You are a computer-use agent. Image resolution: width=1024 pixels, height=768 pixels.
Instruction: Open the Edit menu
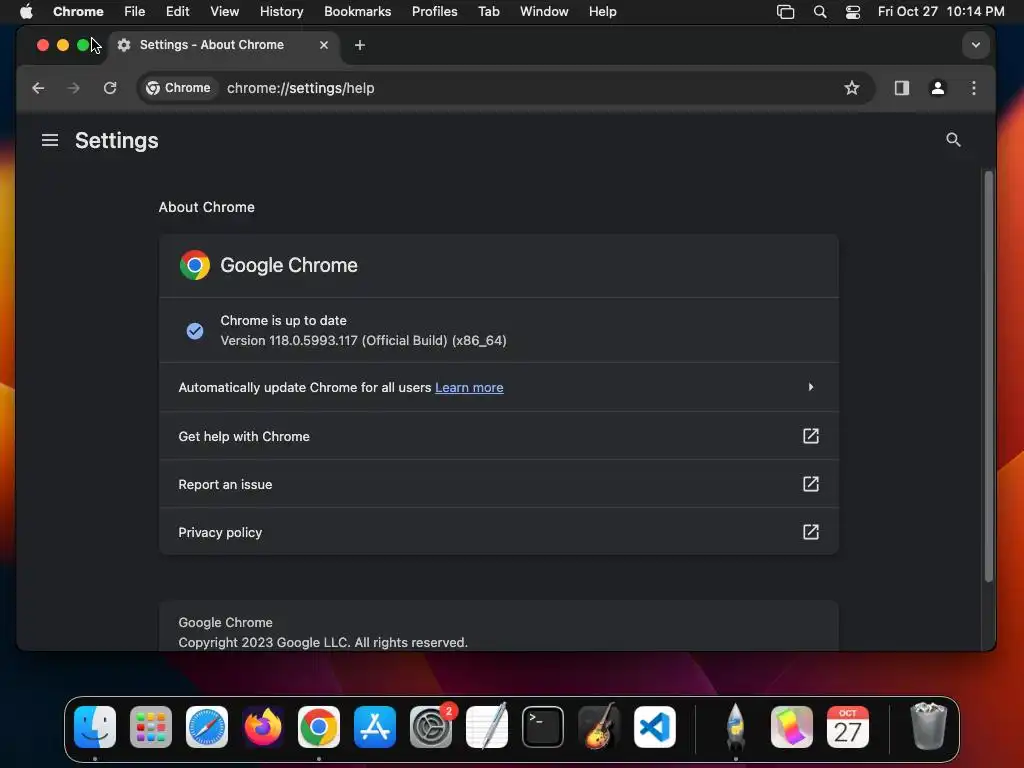pos(177,11)
